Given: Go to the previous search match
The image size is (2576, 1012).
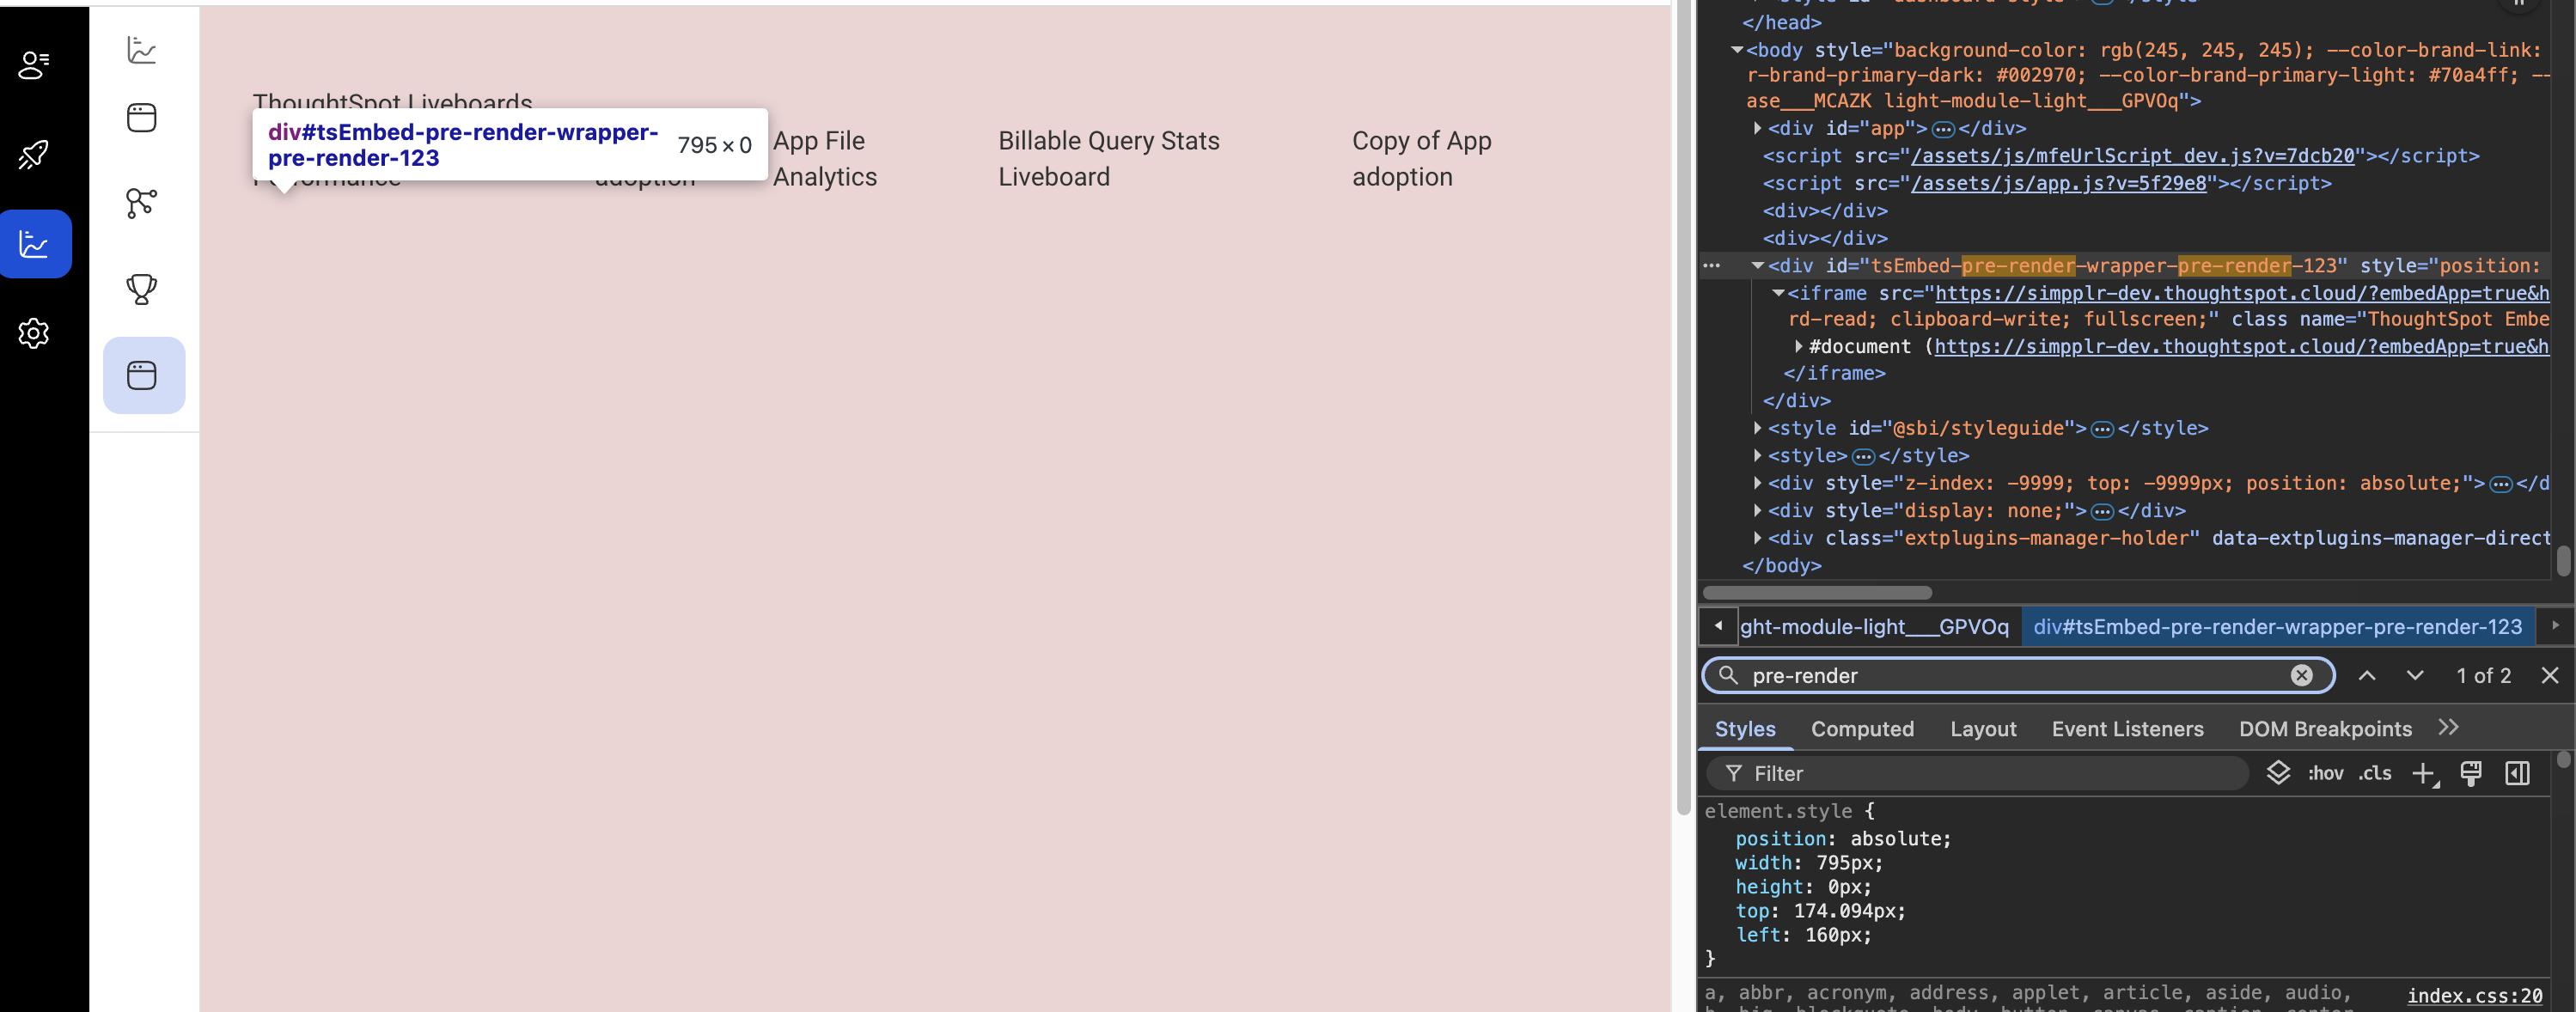Looking at the screenshot, I should pos(2367,675).
